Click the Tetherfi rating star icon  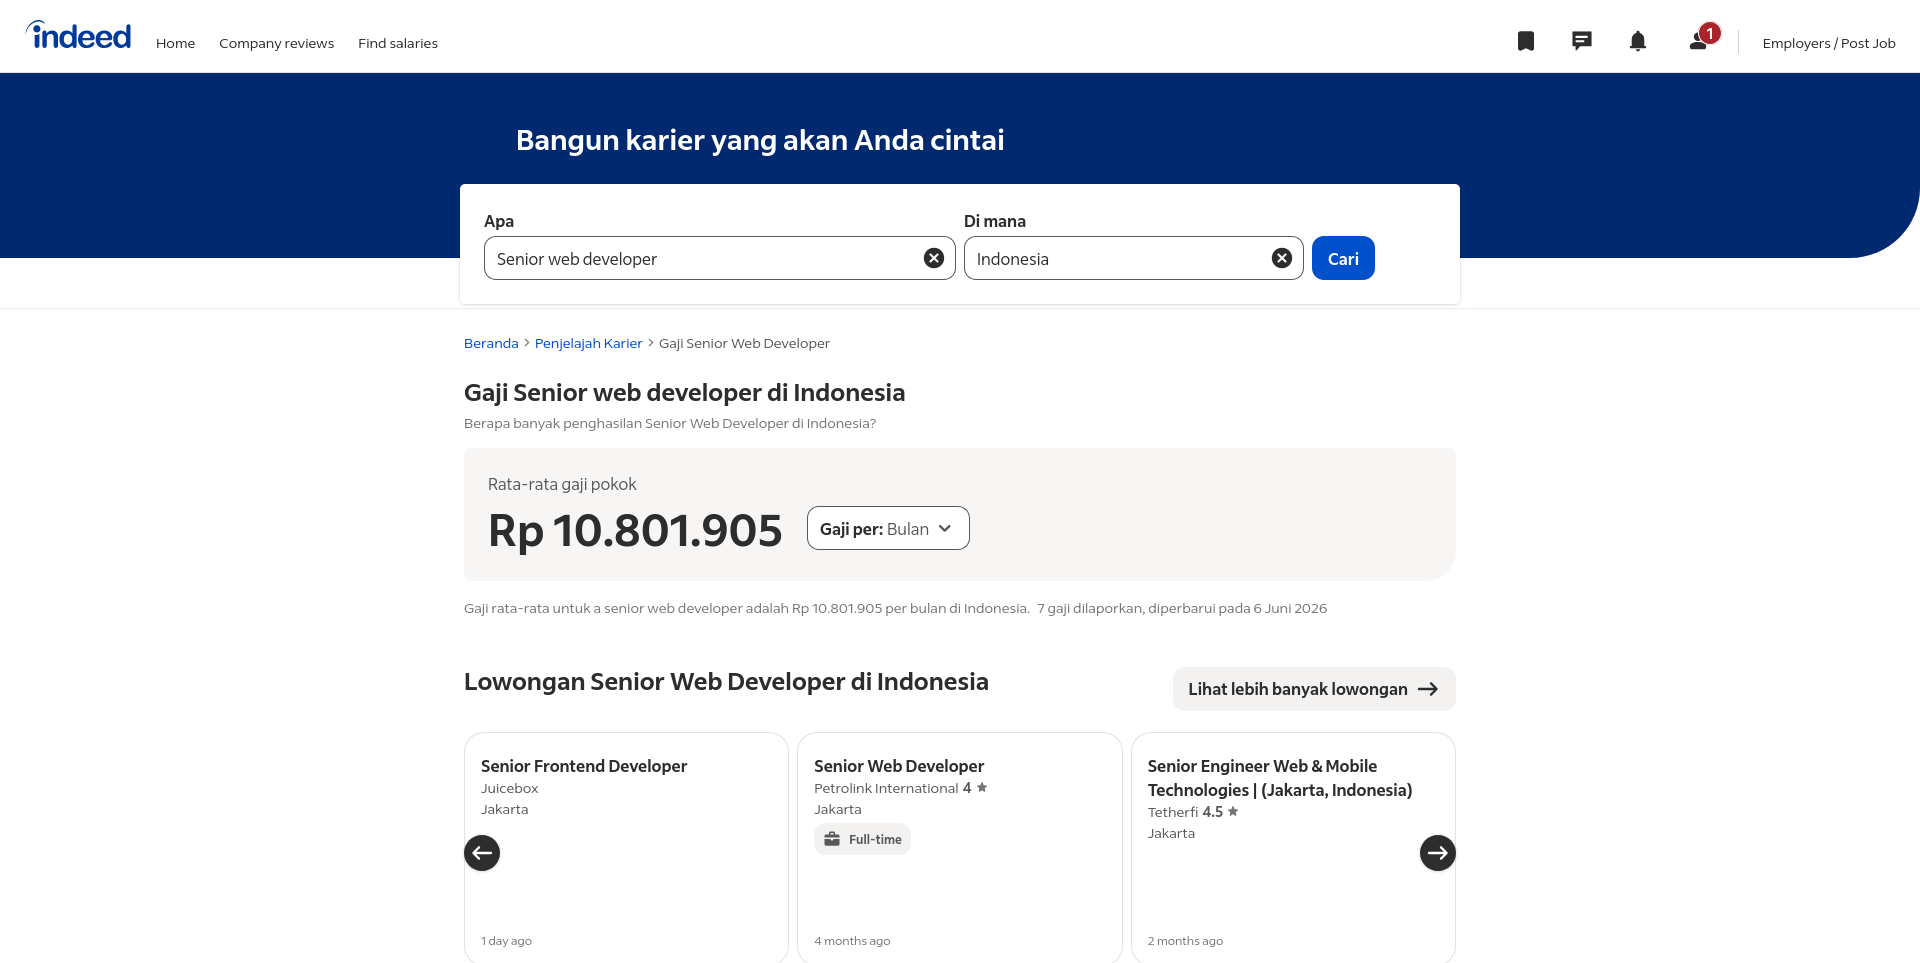click(1233, 811)
